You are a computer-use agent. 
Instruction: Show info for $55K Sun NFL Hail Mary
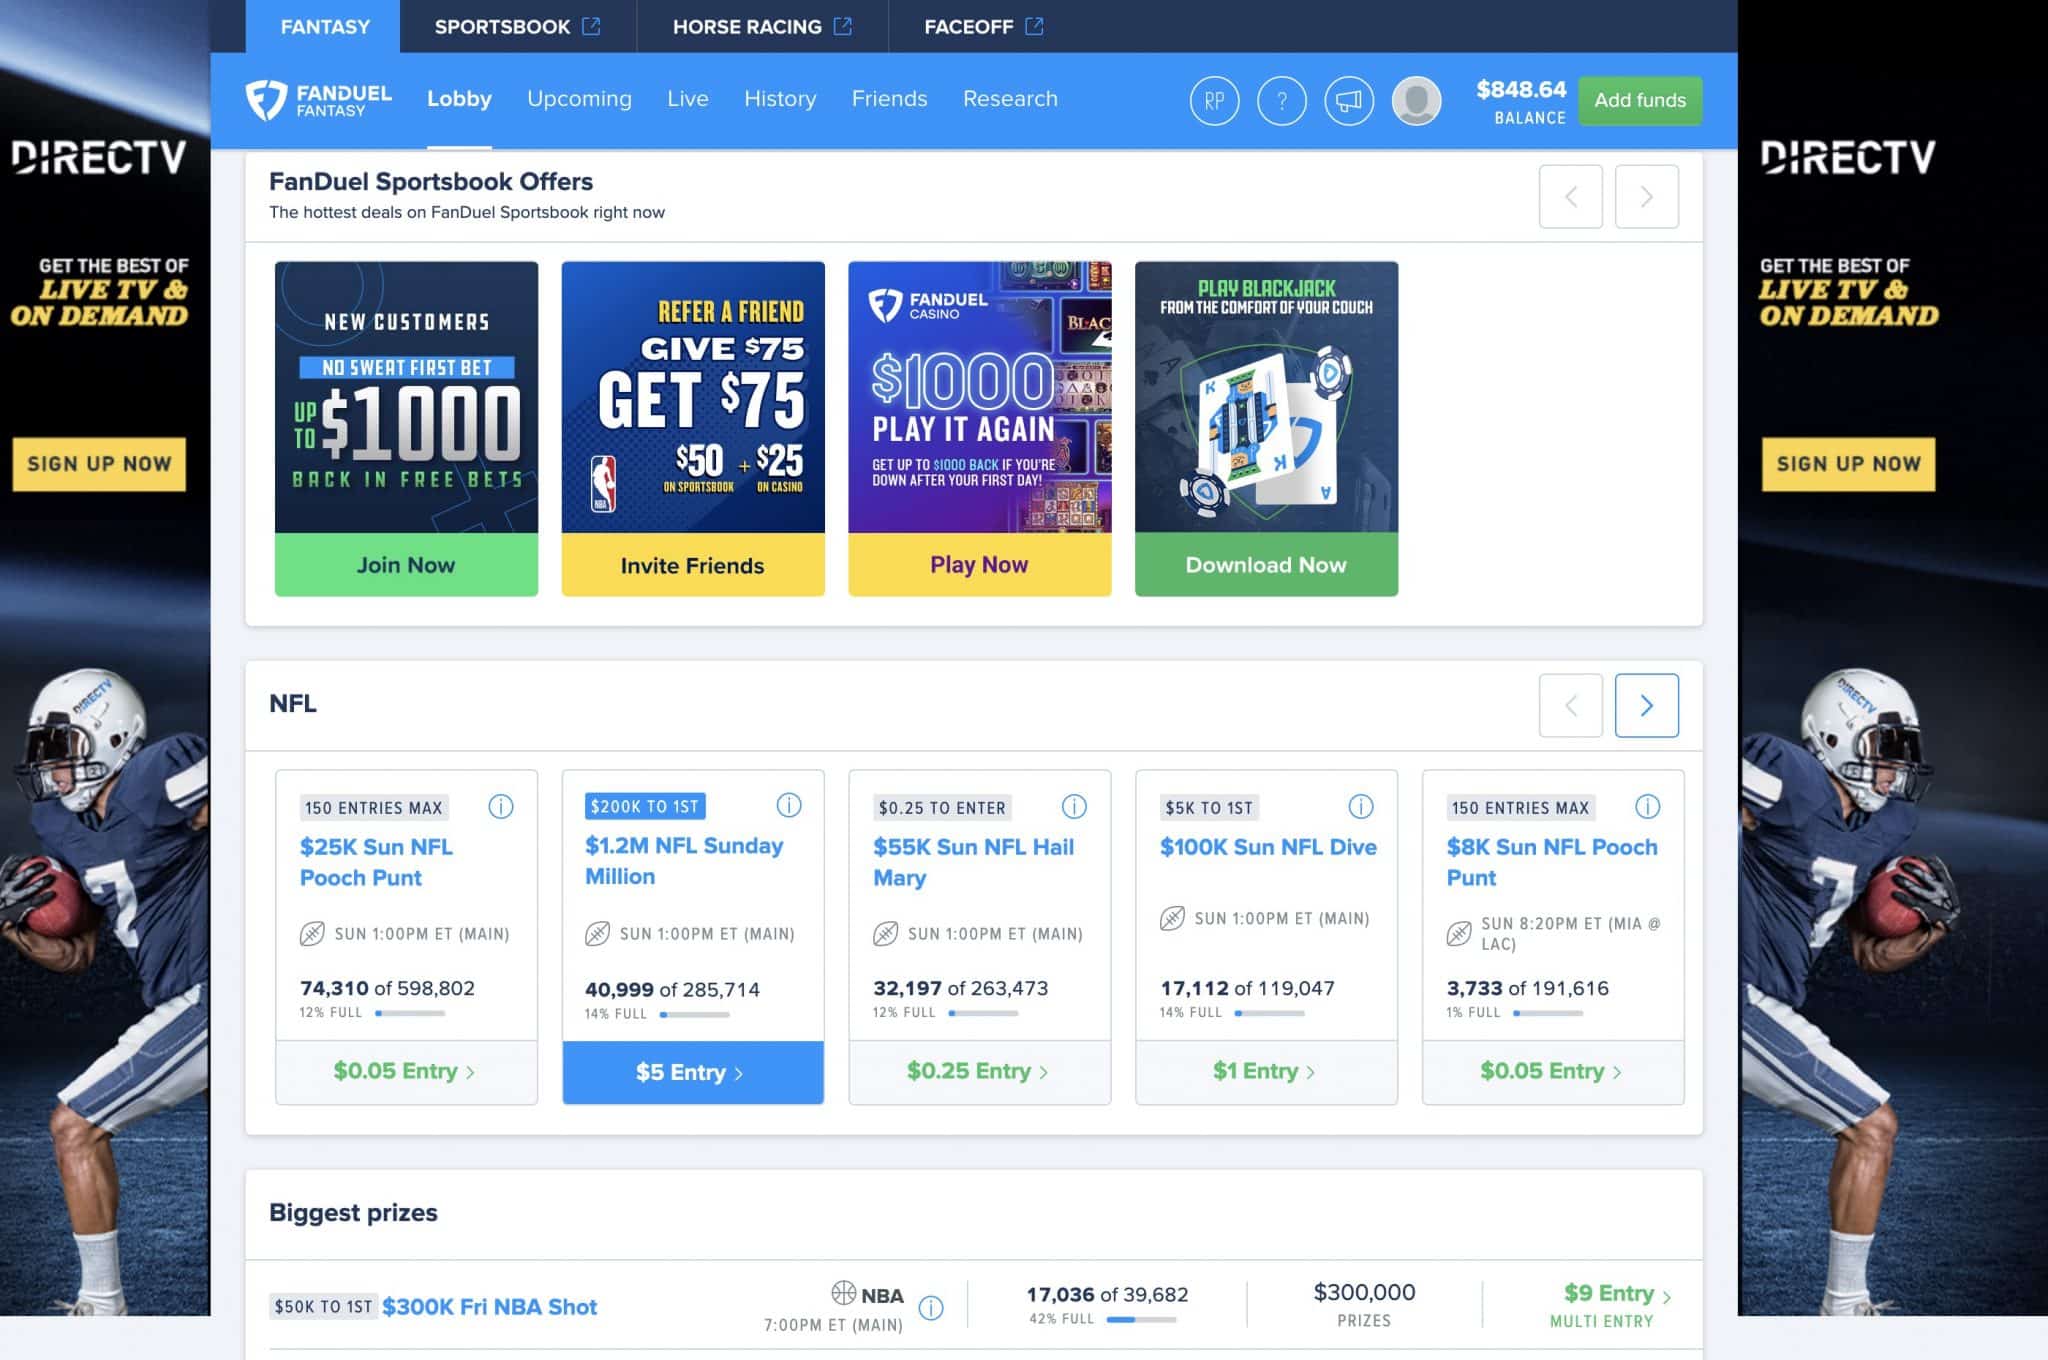1074,806
